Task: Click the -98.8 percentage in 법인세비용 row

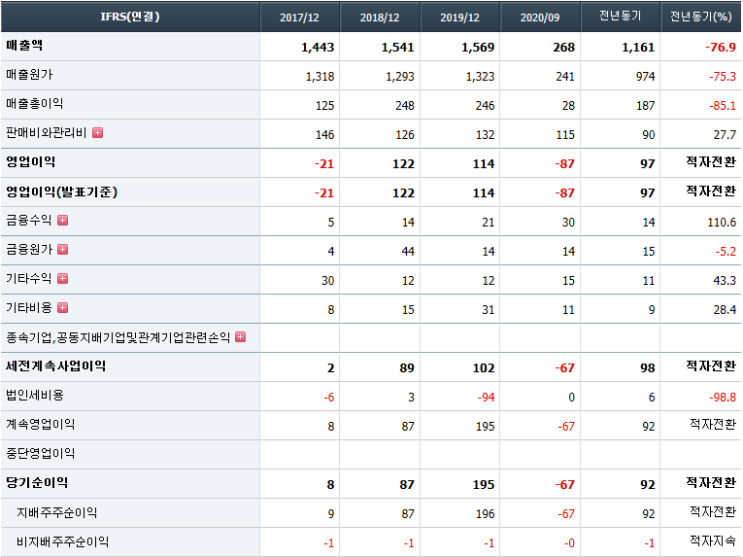Action: pyautogui.click(x=723, y=397)
